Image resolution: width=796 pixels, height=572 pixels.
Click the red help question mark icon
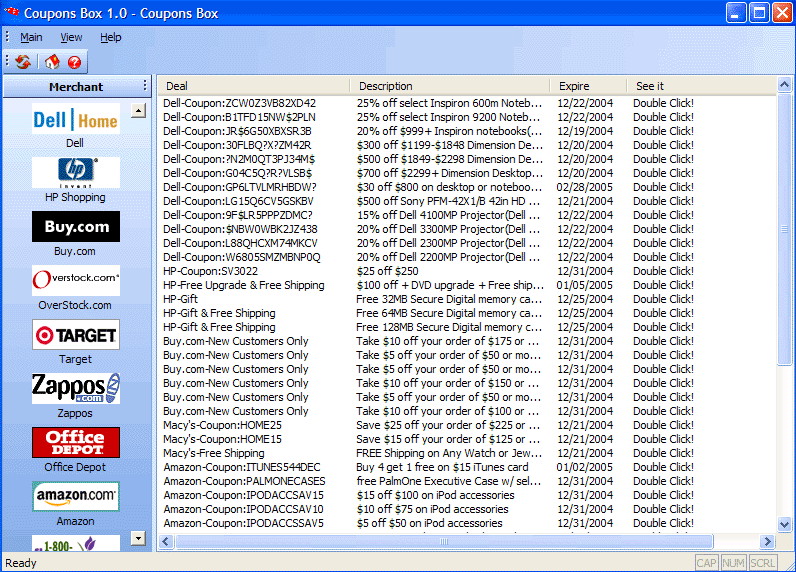click(74, 62)
